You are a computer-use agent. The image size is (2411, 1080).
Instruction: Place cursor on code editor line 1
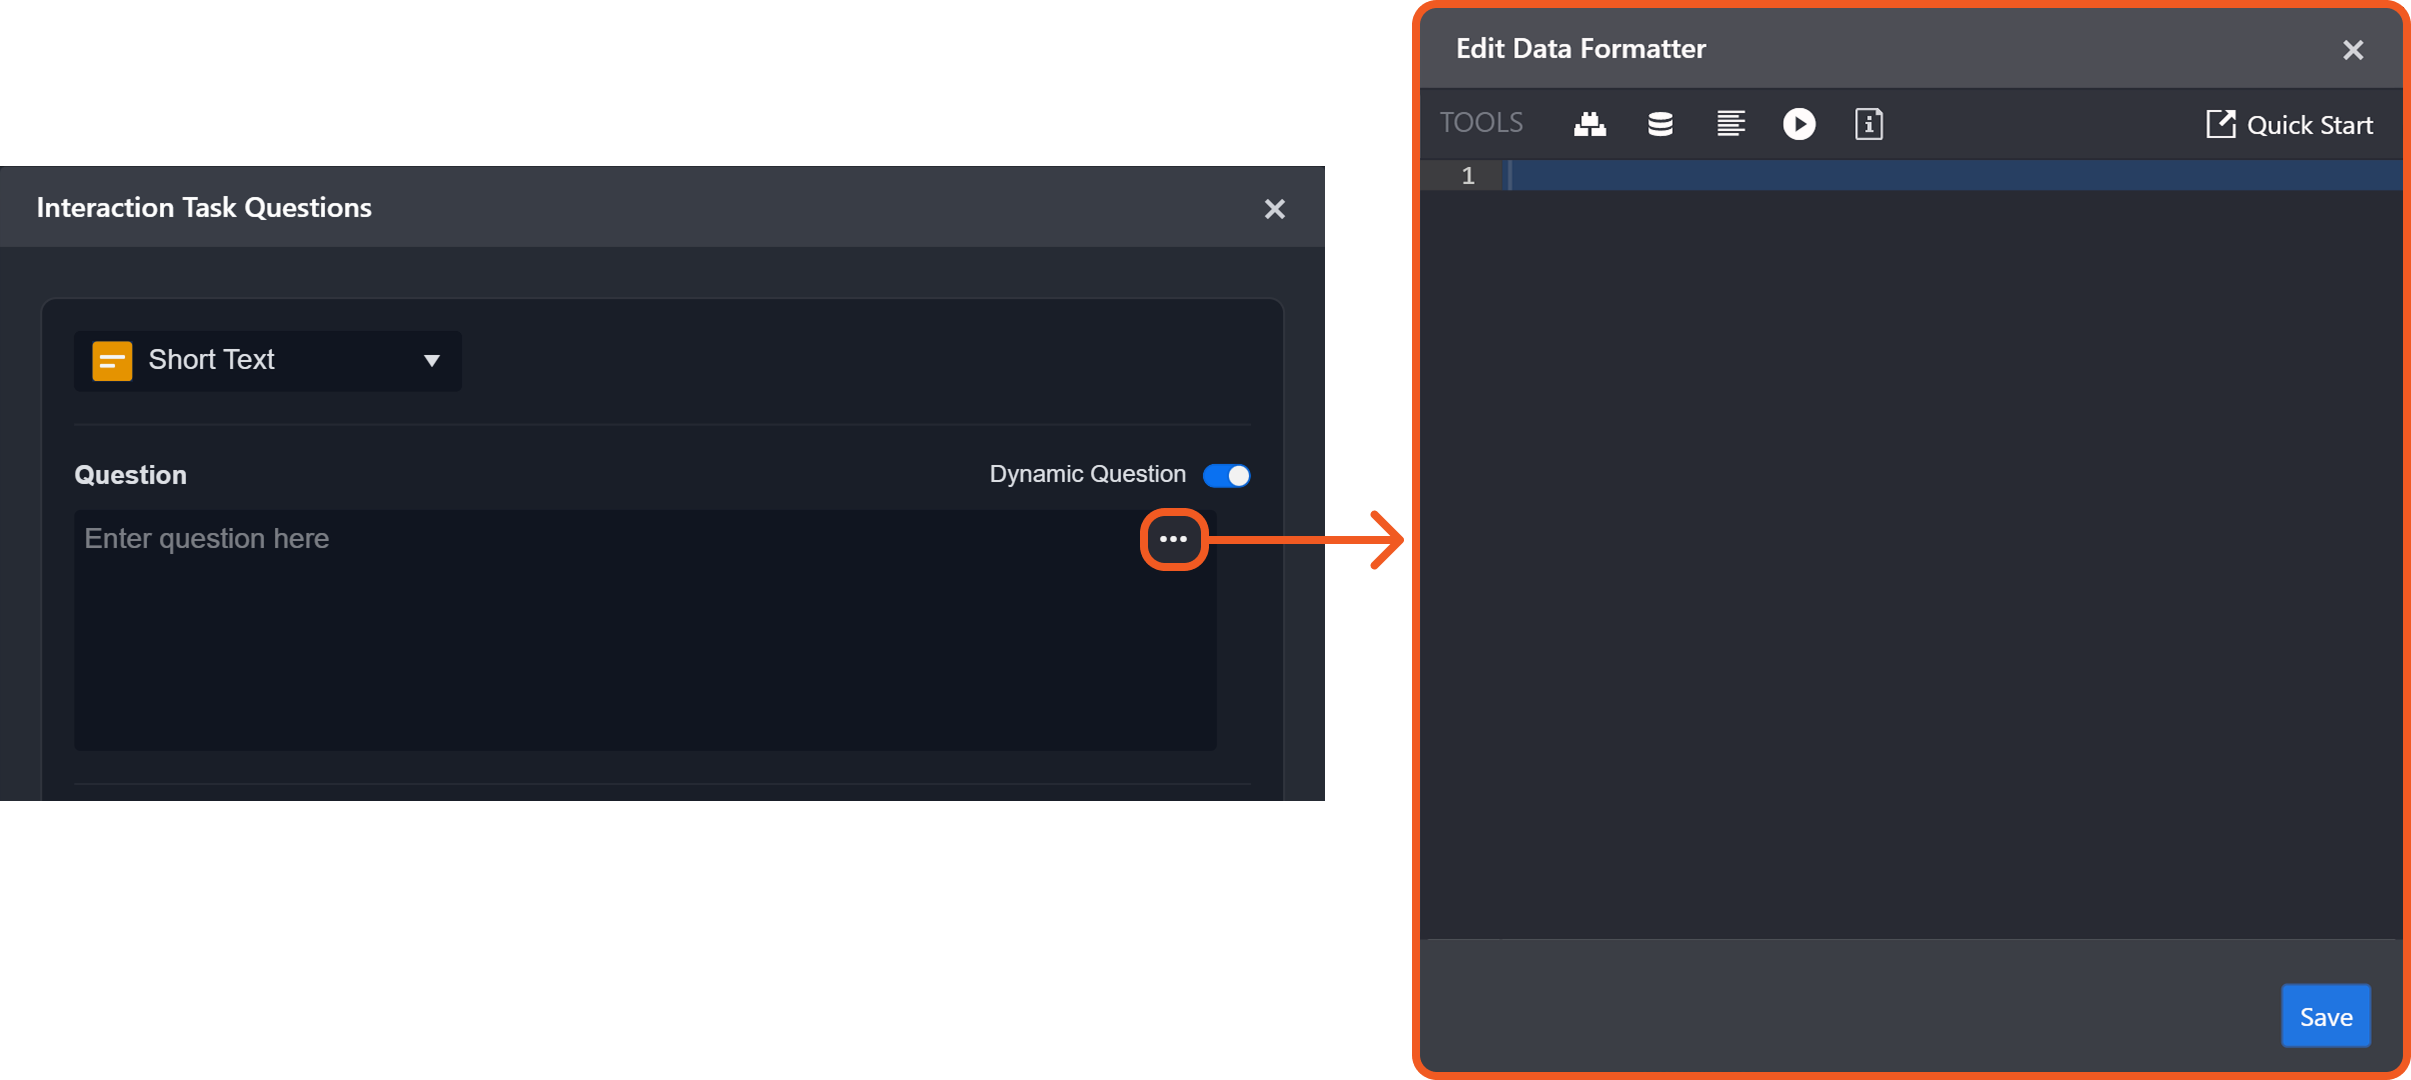(x=1950, y=176)
